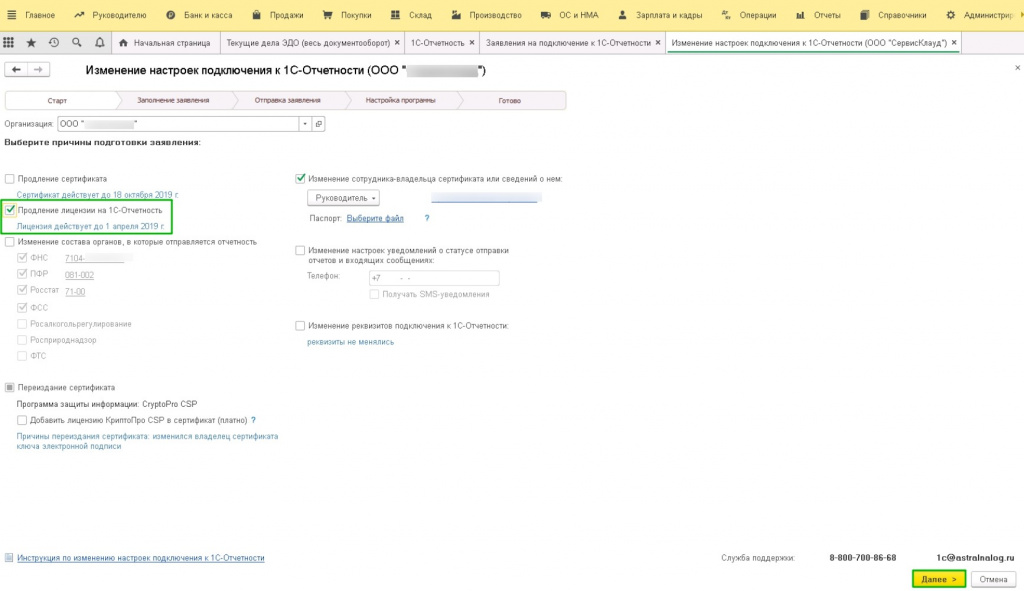This screenshot has width=1024, height=591.
Task: Open link Сертификат действует до 18 октября 2019
Action: (97, 195)
